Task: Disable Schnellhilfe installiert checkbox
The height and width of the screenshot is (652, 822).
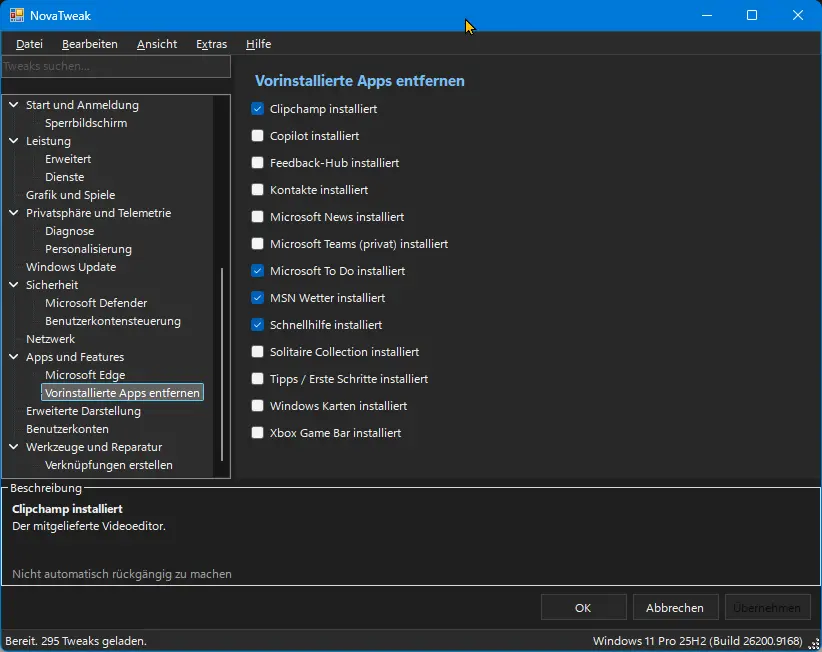Action: pyautogui.click(x=257, y=325)
